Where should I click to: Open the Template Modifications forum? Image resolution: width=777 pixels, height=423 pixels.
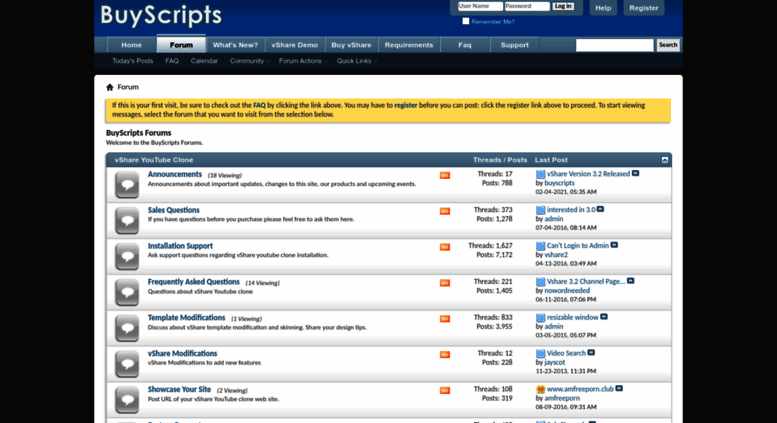point(186,317)
